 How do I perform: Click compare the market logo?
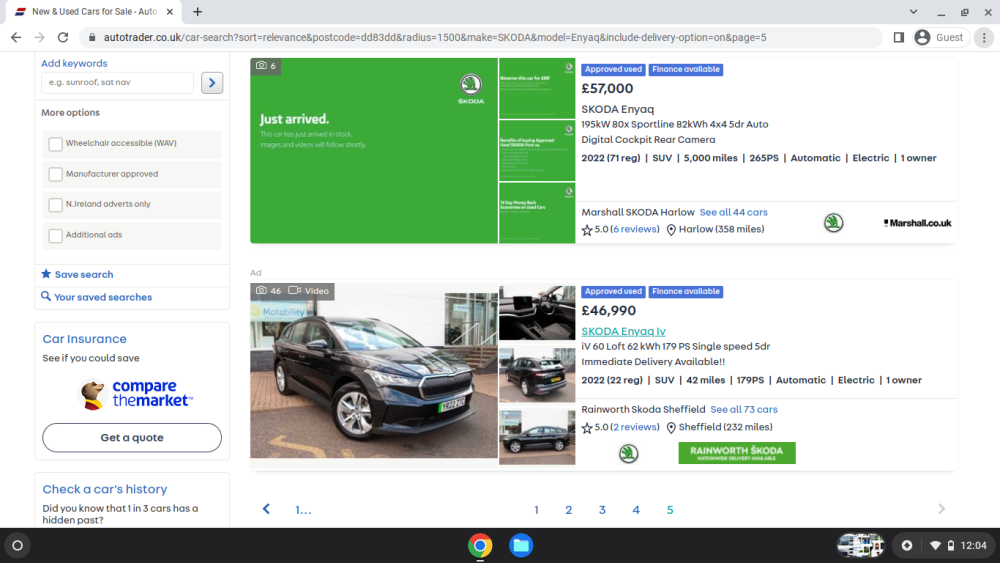pos(135,394)
